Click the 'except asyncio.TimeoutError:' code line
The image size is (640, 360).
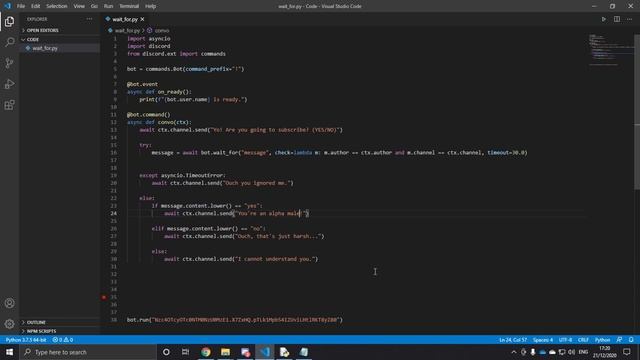182,175
